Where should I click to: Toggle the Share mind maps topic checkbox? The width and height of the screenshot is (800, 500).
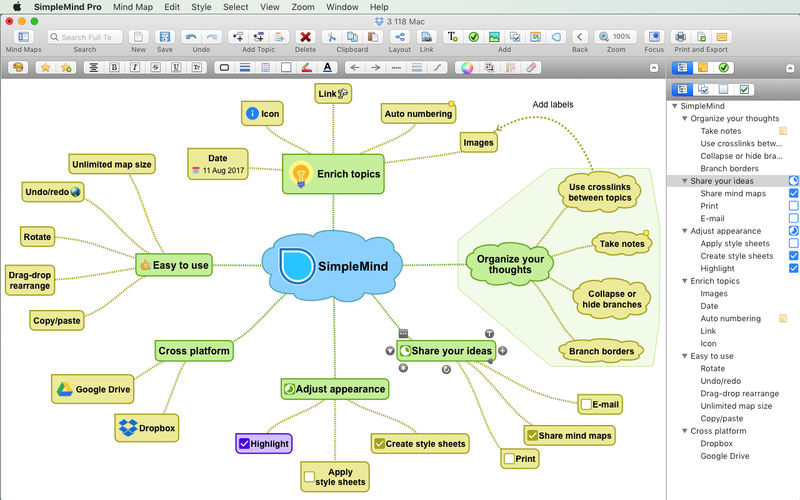(x=532, y=435)
